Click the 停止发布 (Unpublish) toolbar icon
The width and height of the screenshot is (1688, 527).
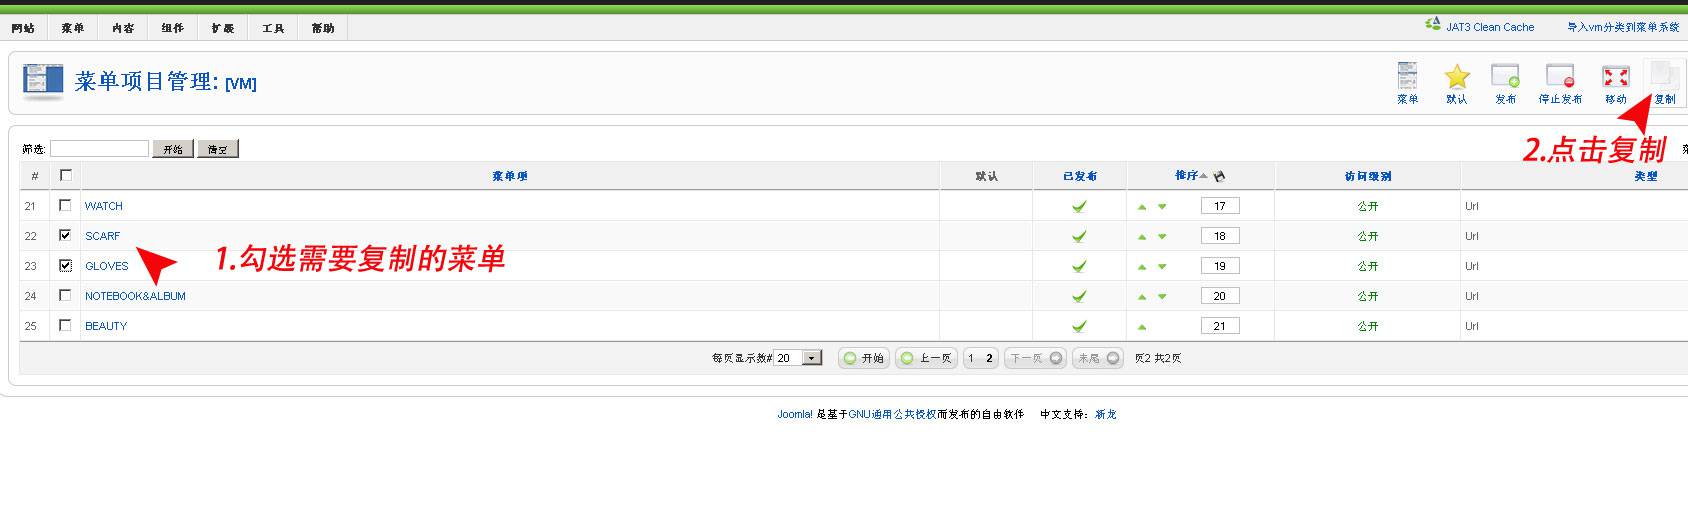point(1560,82)
